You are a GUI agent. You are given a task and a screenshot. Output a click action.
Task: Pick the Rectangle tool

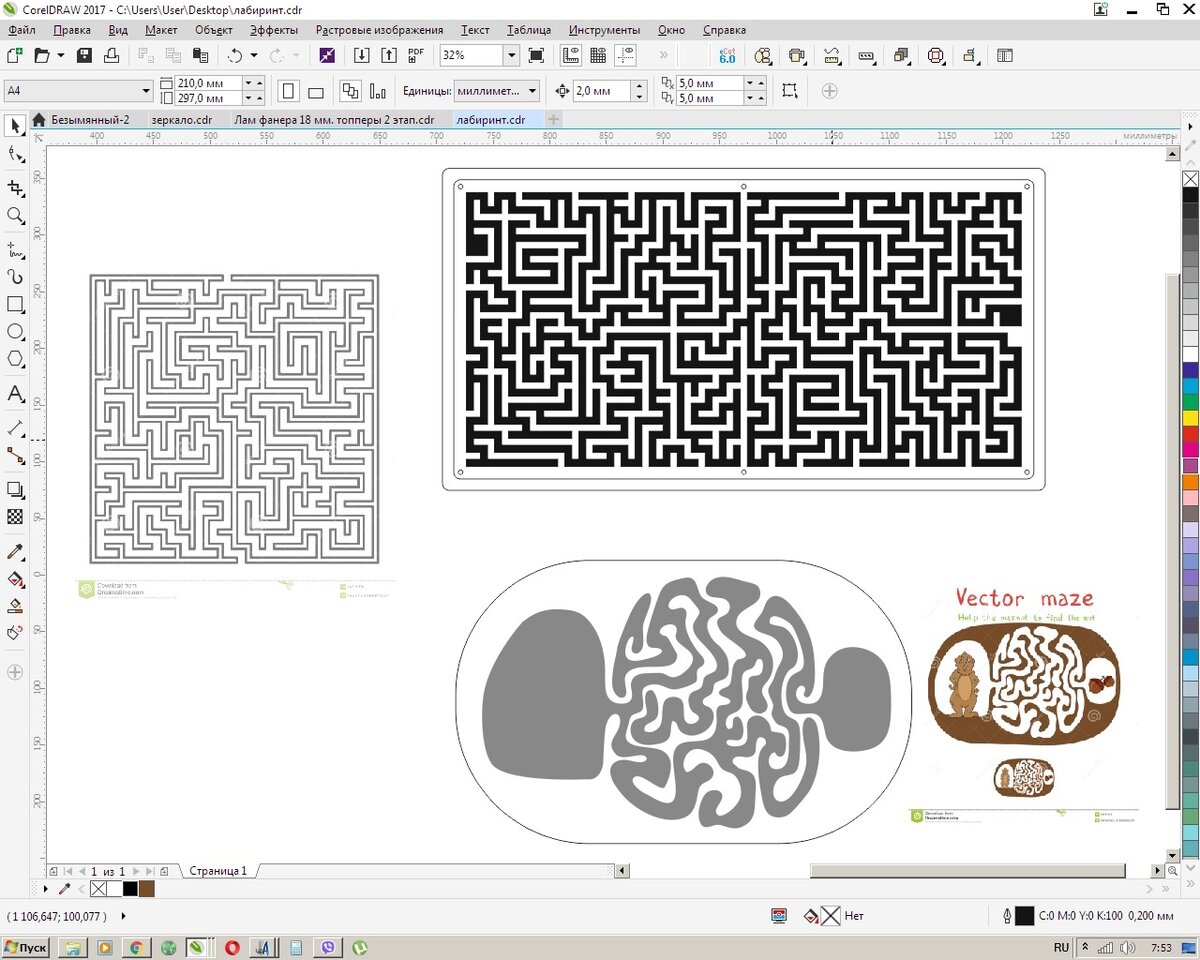pos(15,304)
